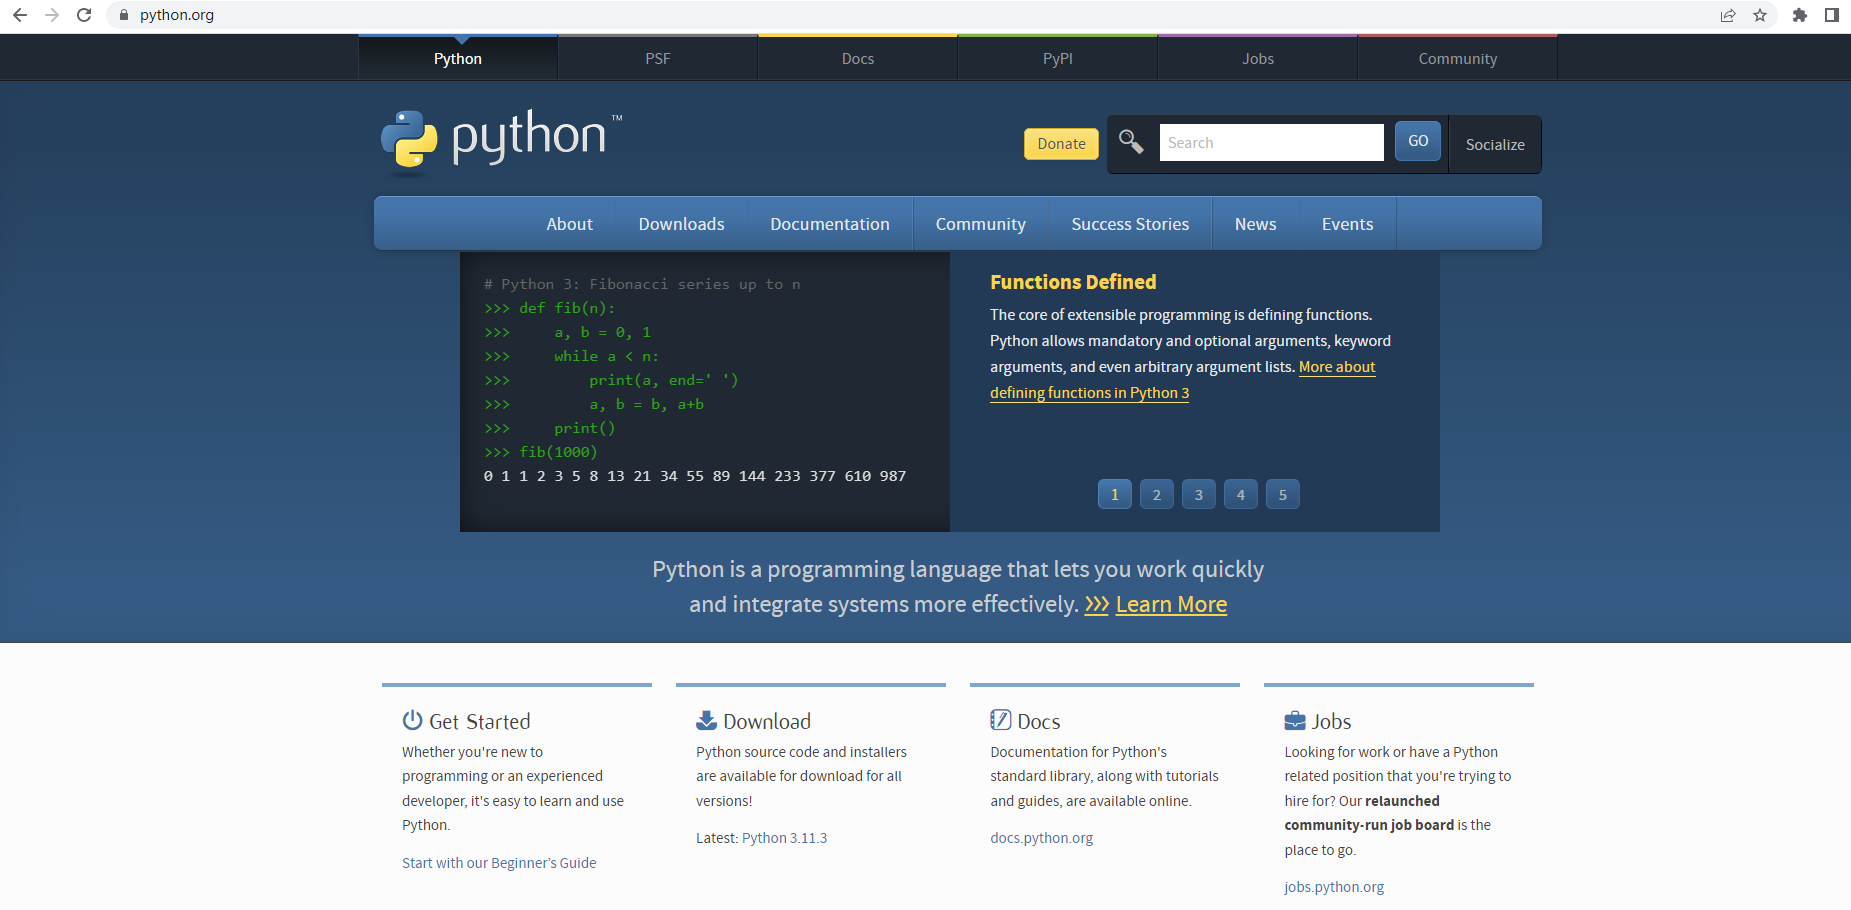
Task: Open the PSF top tab
Action: tap(658, 59)
